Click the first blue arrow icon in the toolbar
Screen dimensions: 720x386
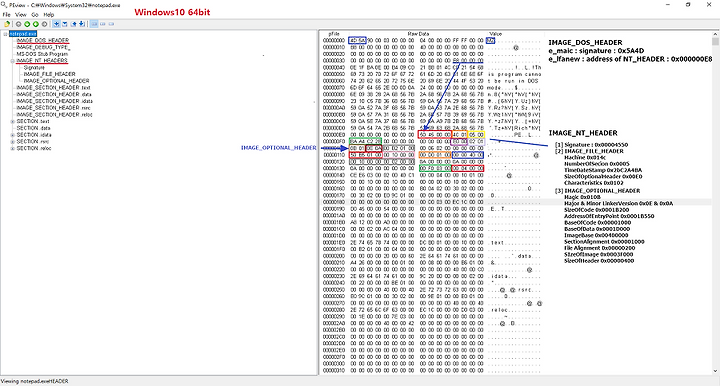tap(56, 24)
